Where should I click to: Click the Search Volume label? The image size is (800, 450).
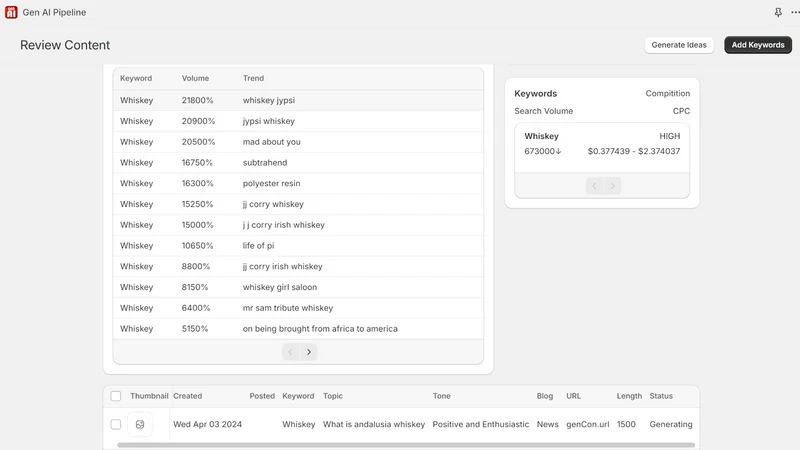click(543, 111)
